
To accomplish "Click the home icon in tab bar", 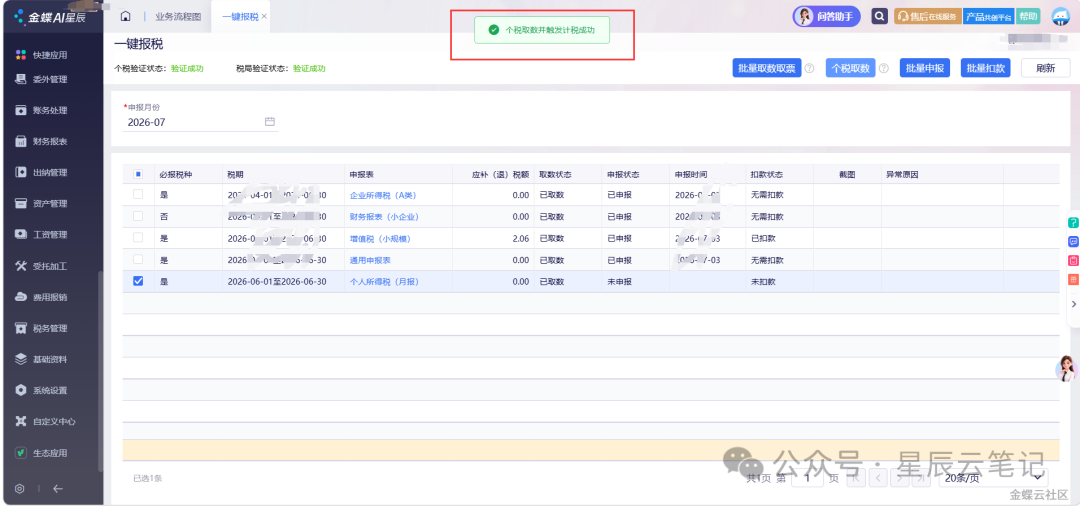I will tap(125, 17).
